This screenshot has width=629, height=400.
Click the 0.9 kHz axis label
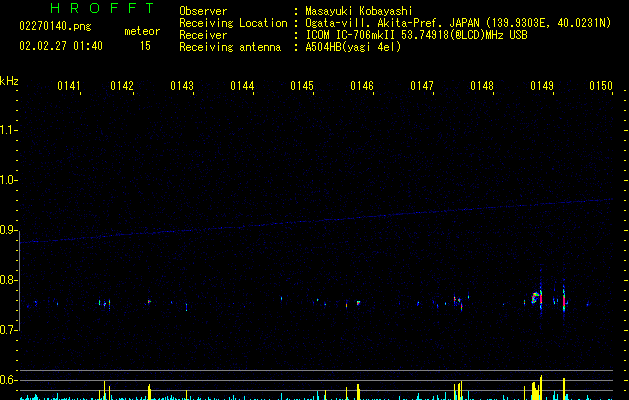tap(8, 230)
